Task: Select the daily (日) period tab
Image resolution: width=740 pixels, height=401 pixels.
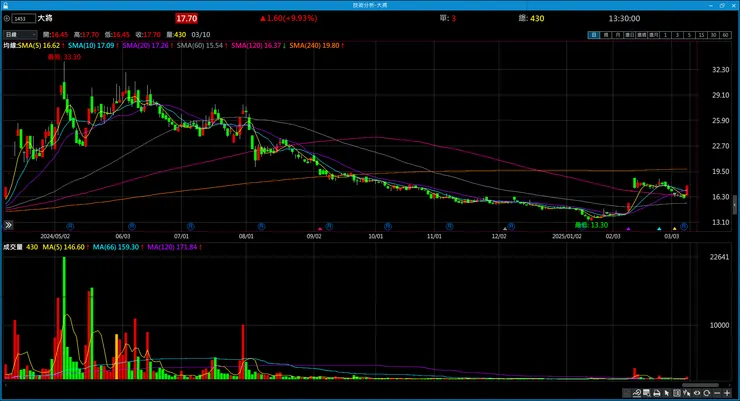Action: coord(594,35)
